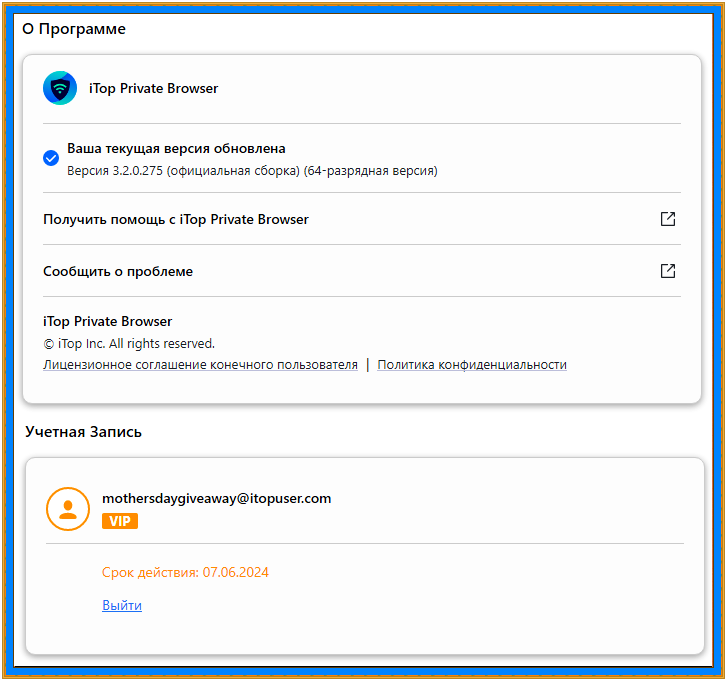Click '© iTop Inc. All rights reserved.'
The width and height of the screenshot is (726, 680).
[x=129, y=343]
